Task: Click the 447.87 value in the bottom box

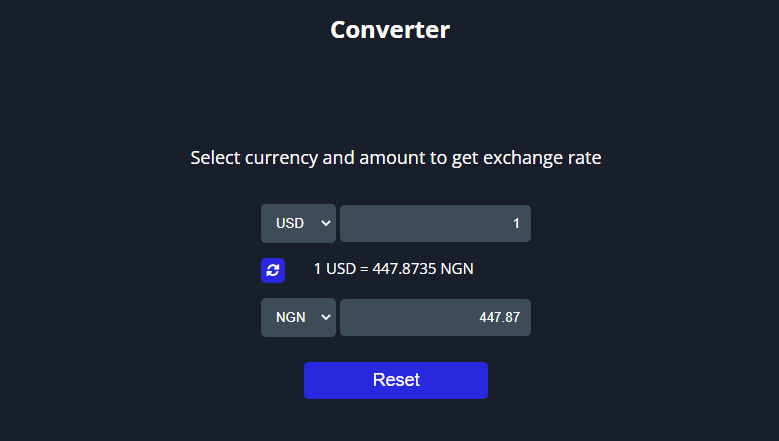Action: (x=499, y=317)
